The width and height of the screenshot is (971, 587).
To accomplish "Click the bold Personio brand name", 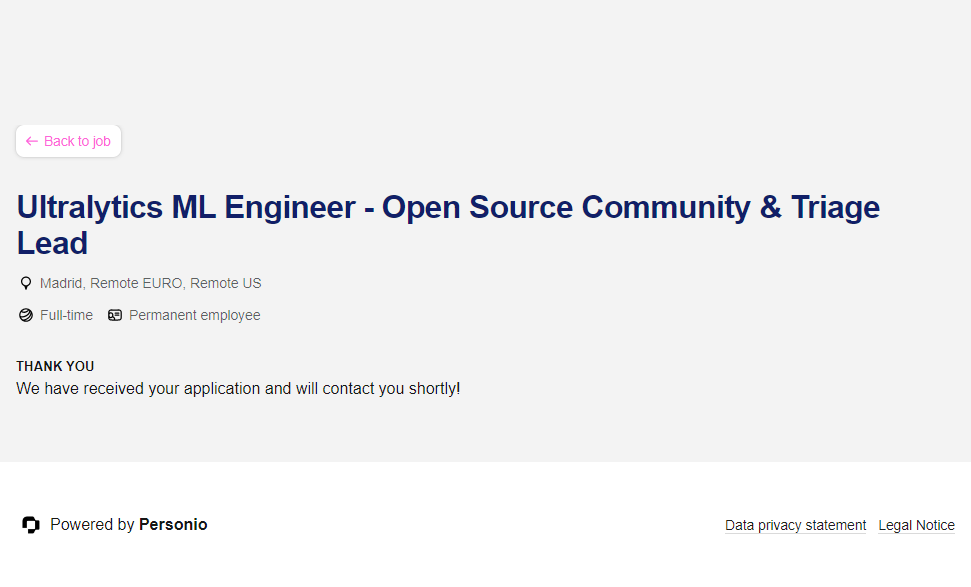I will [x=173, y=525].
